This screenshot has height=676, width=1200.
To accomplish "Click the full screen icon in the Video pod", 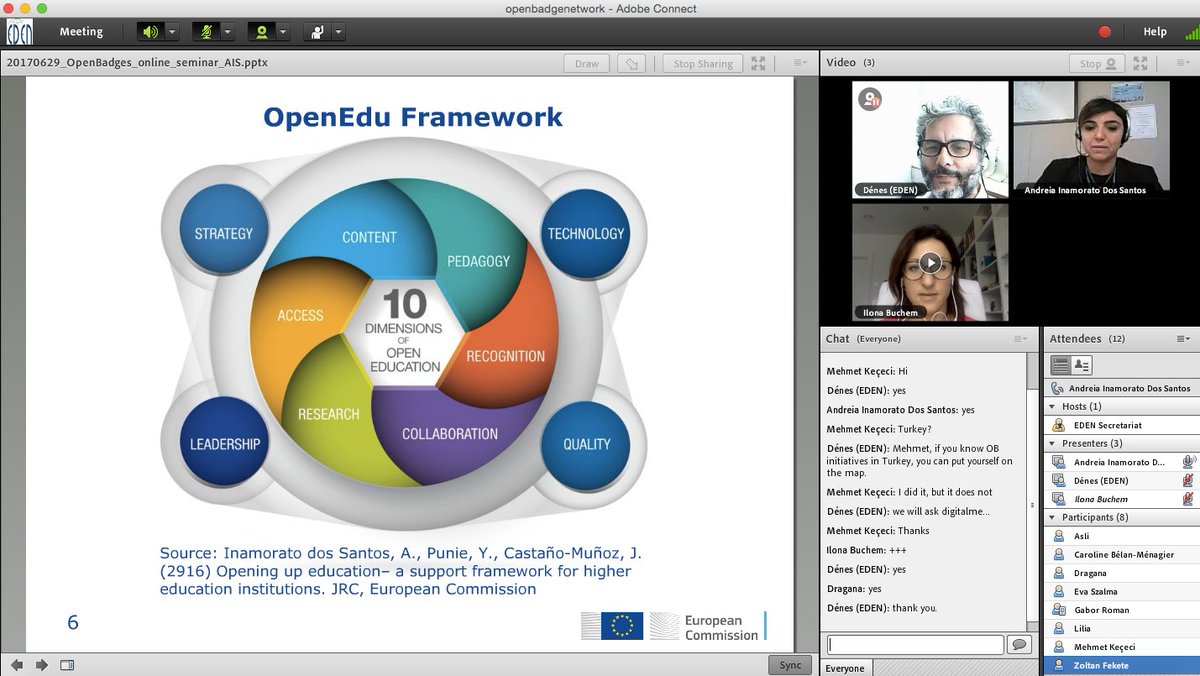I will tap(1141, 62).
